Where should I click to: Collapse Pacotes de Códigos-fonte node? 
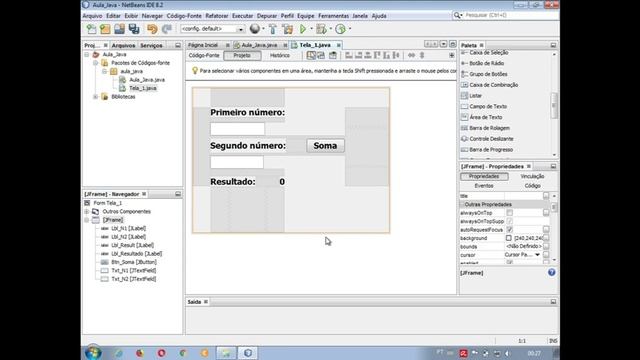pyautogui.click(x=96, y=63)
